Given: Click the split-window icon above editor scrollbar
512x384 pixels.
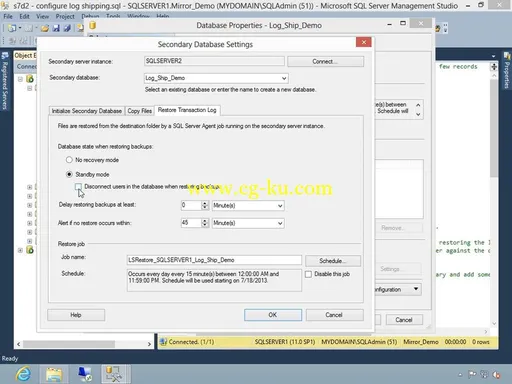Looking at the screenshot, I should [494, 67].
